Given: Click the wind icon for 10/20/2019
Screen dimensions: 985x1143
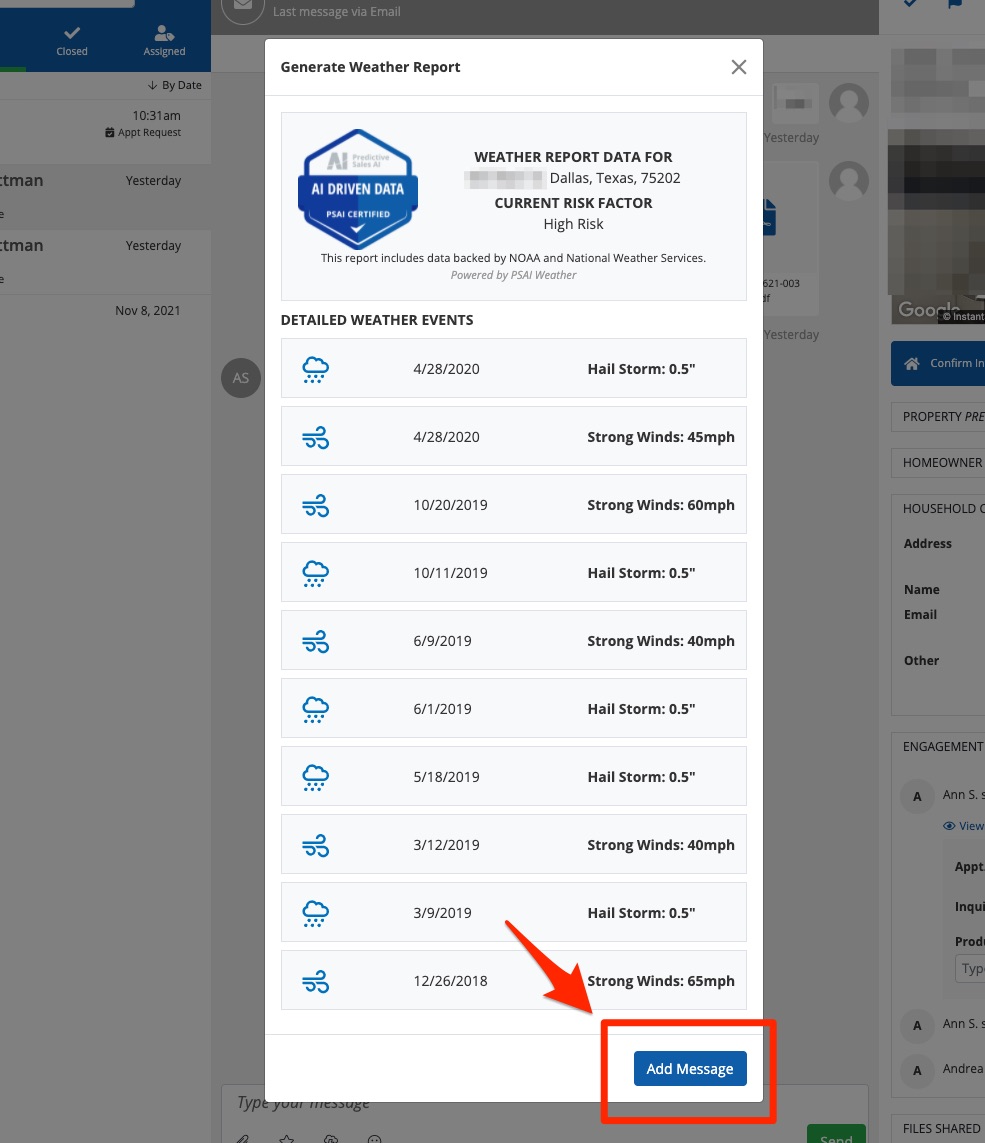Looking at the screenshot, I should click(x=315, y=505).
